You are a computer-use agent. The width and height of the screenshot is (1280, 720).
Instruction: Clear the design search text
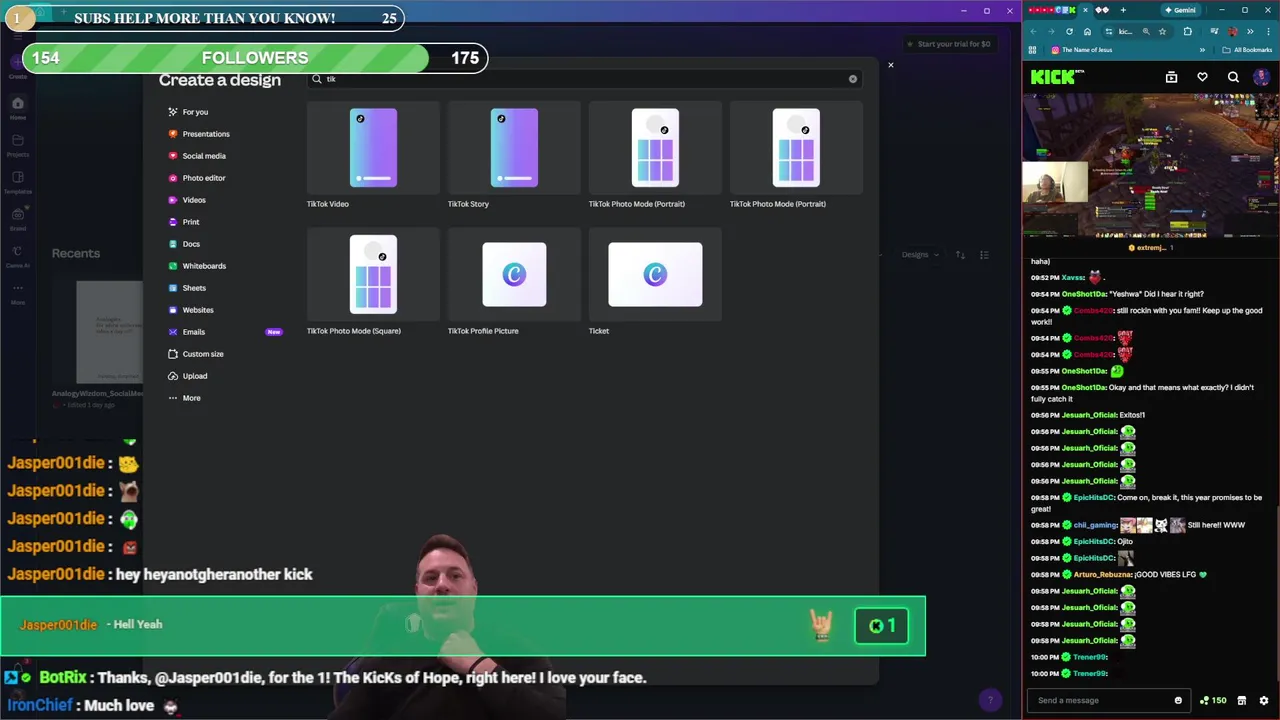(x=853, y=79)
